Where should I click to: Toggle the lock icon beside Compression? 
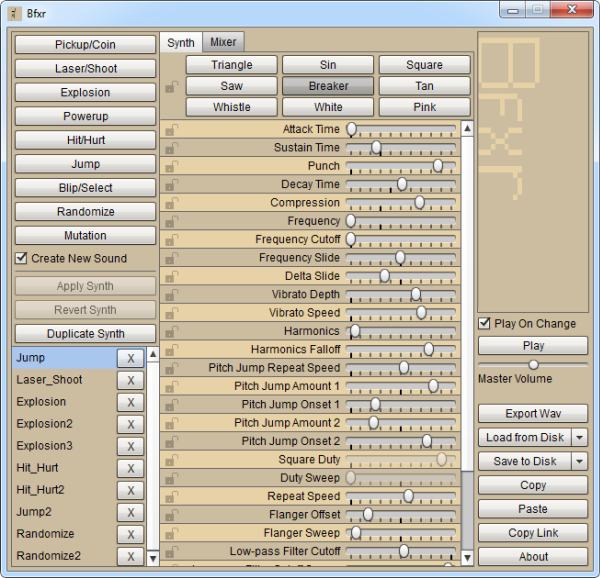coord(171,203)
